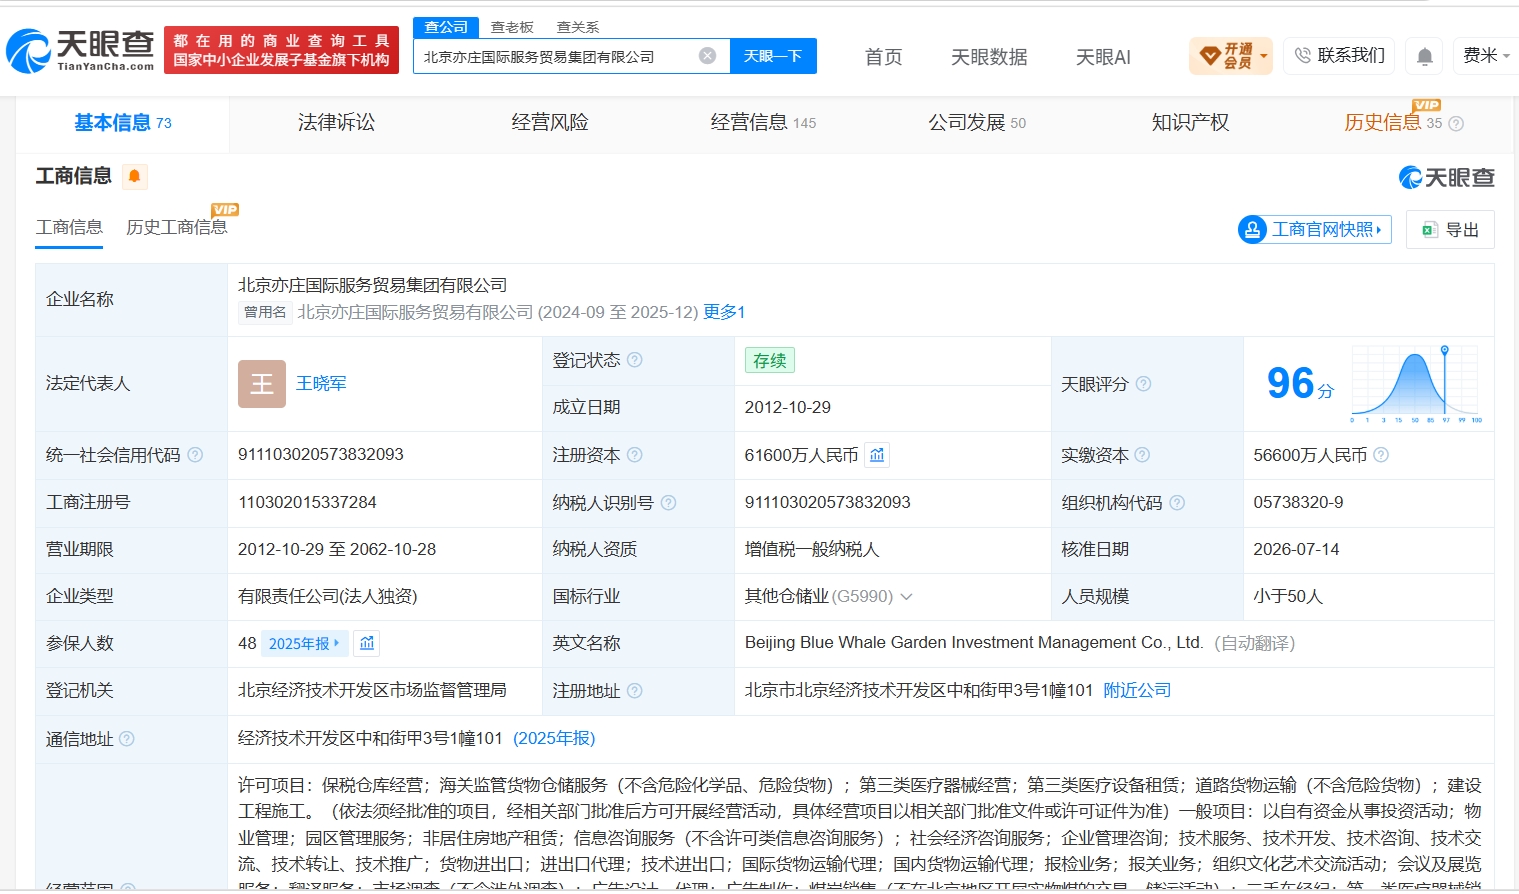Image resolution: width=1519 pixels, height=894 pixels.
Task: Click the business info alert bell icon
Action: click(x=134, y=177)
